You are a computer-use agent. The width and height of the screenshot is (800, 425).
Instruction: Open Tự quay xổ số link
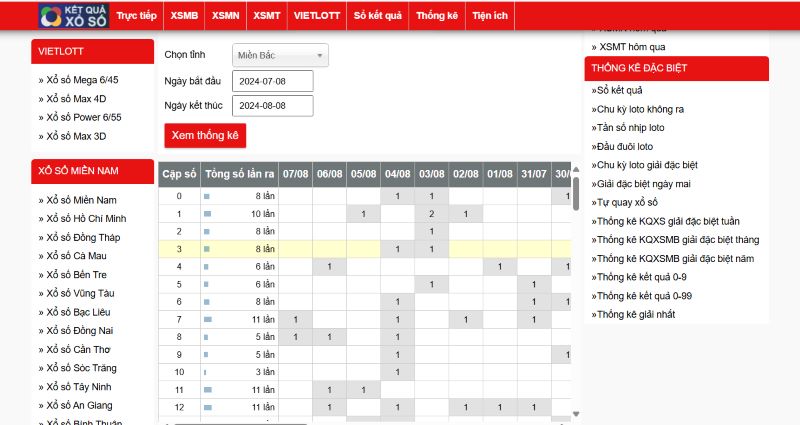627,203
